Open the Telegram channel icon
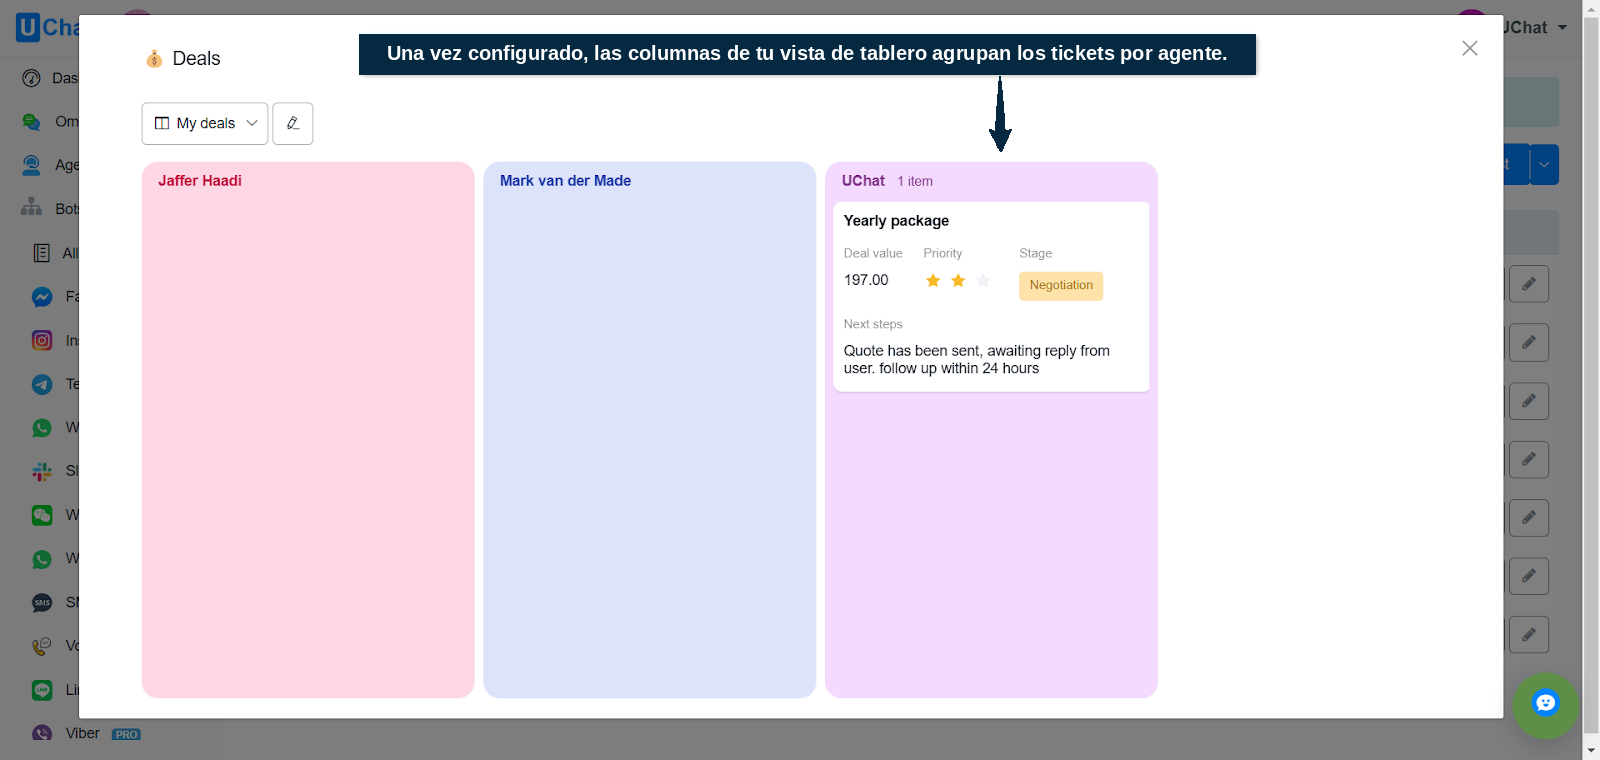This screenshot has height=760, width=1600. pyautogui.click(x=42, y=384)
